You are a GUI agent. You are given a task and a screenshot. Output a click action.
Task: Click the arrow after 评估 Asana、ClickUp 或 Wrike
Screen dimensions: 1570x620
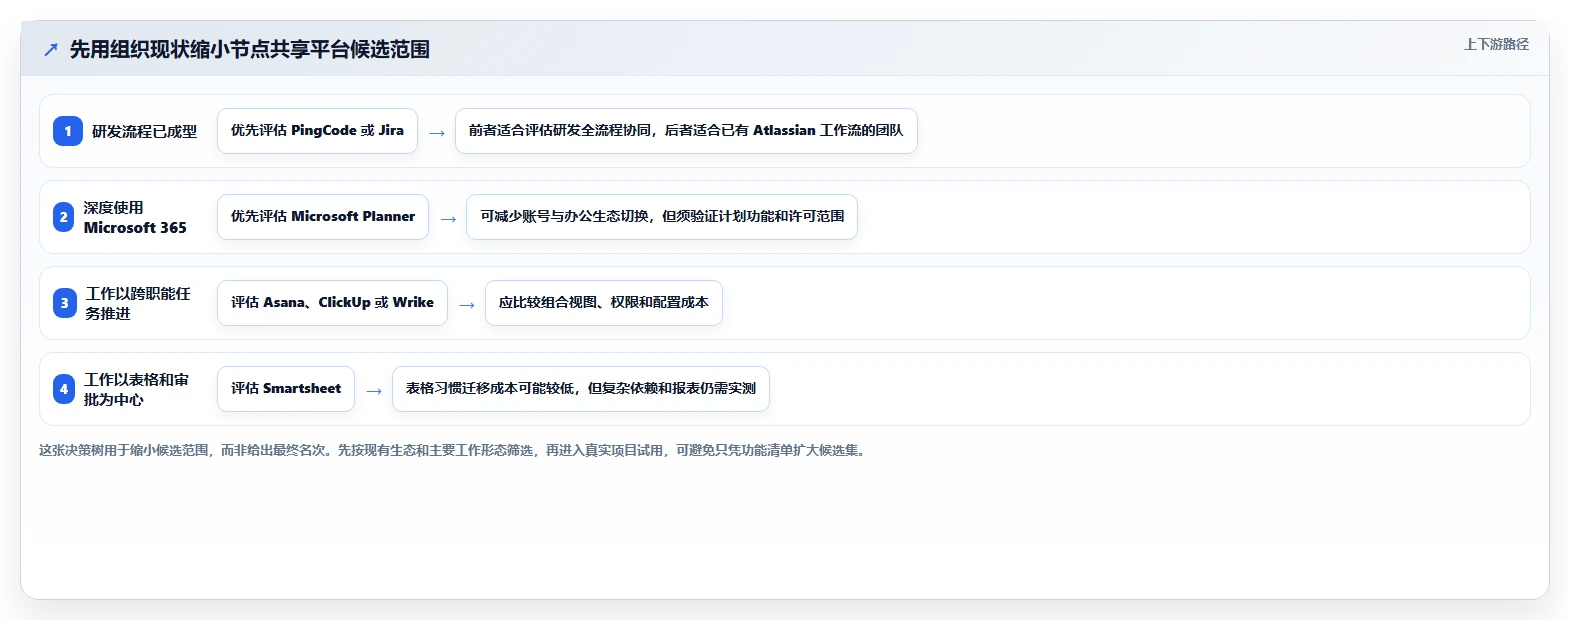pos(467,304)
